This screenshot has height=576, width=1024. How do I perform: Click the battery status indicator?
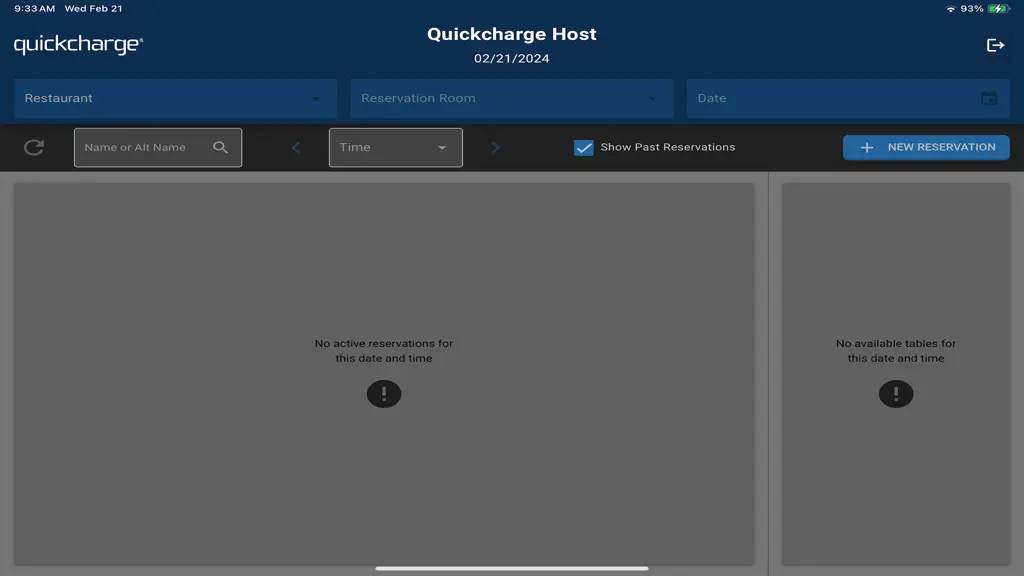(x=999, y=8)
